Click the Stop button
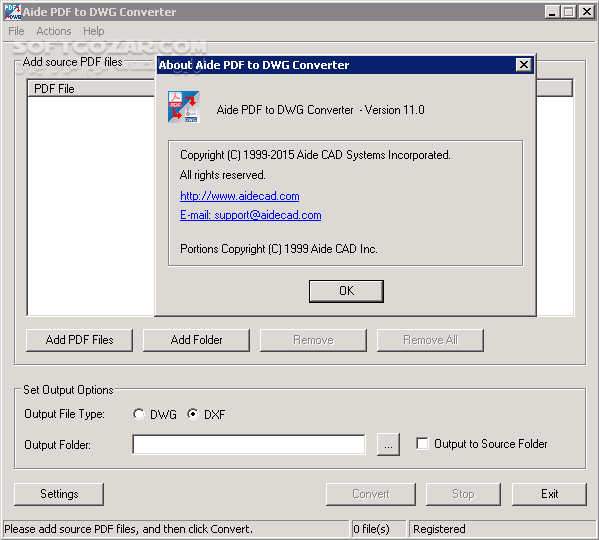 click(x=463, y=494)
